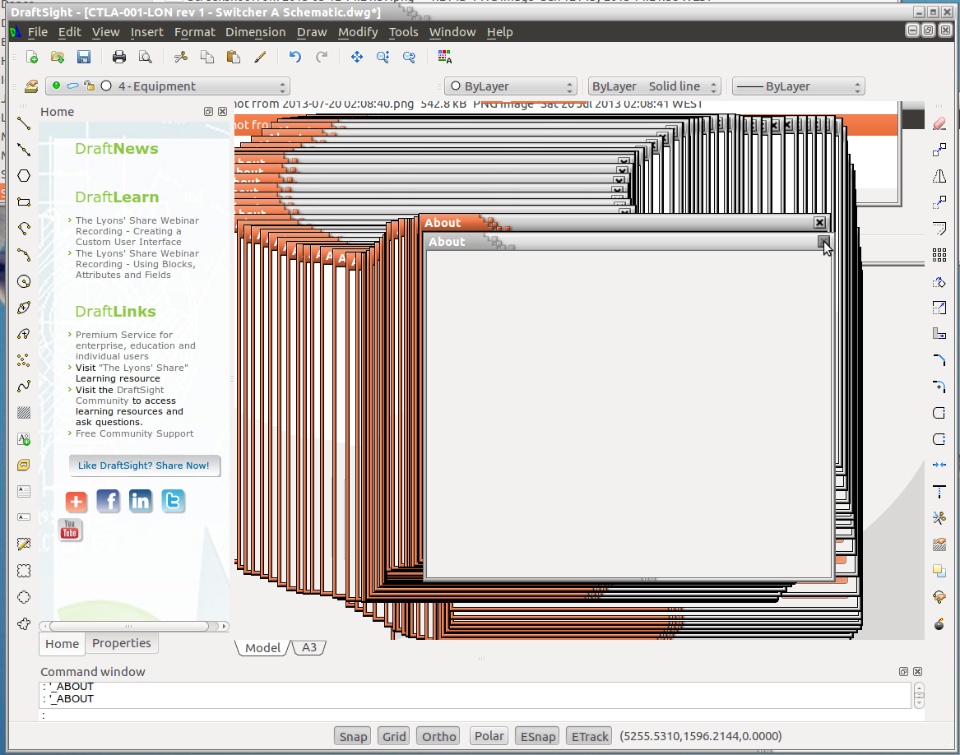
Task: Save the drawing with the floppy disk icon
Action: tap(83, 57)
